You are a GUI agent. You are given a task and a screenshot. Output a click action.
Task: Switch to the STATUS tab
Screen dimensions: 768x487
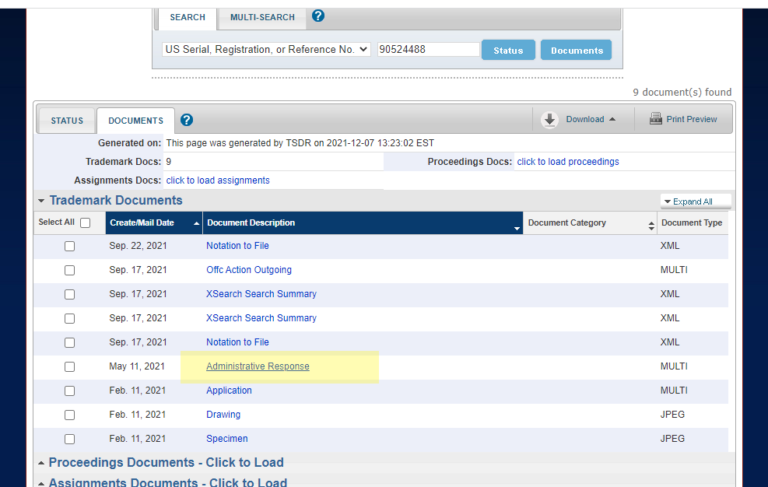point(67,121)
